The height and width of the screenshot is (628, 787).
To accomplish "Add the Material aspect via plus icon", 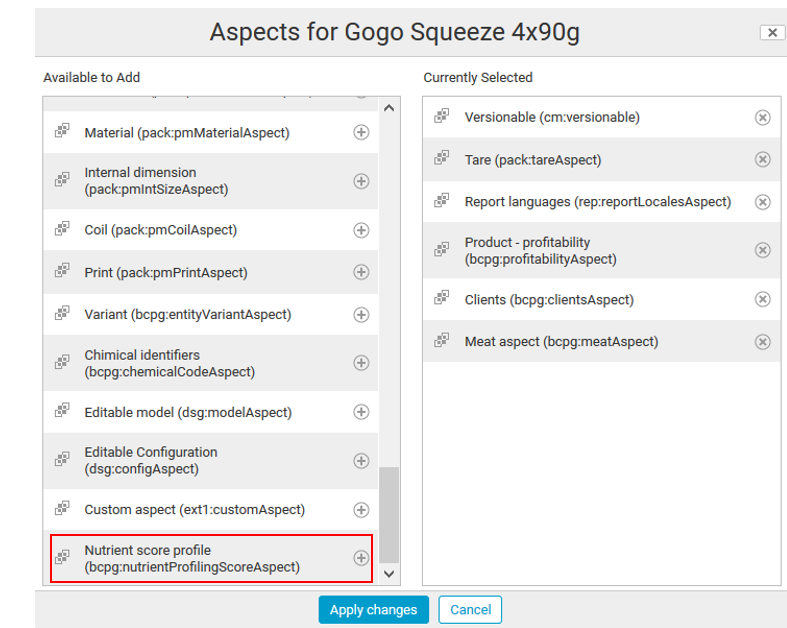I will (x=361, y=132).
